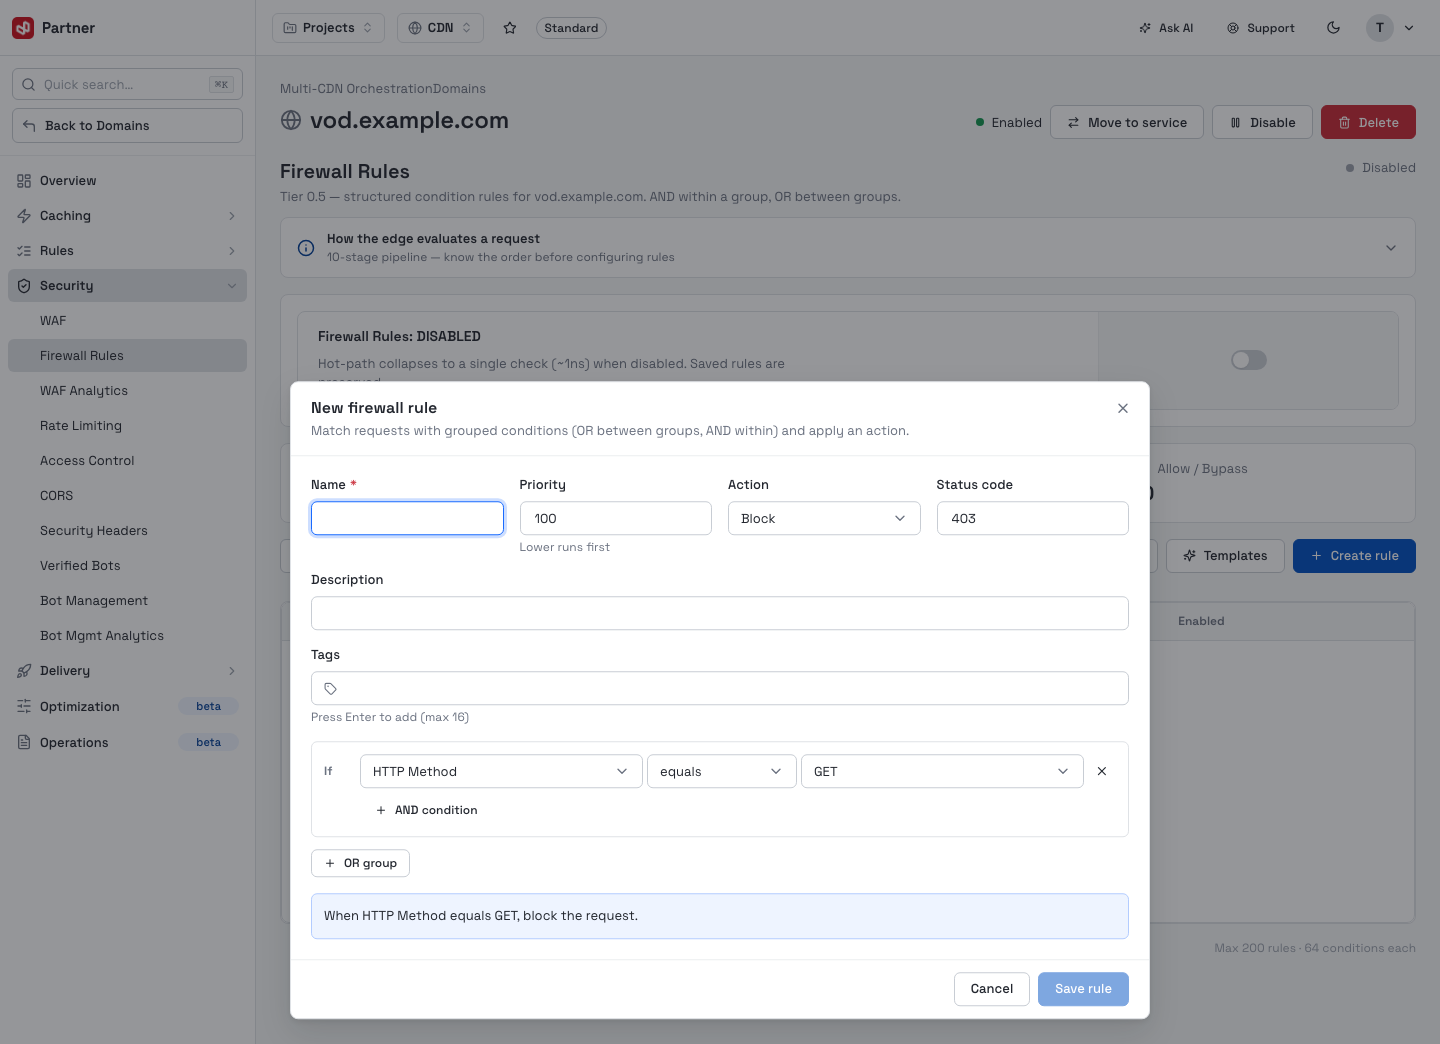Image resolution: width=1440 pixels, height=1044 pixels.
Task: Open Operations beta section
Action: pyautogui.click(x=127, y=743)
